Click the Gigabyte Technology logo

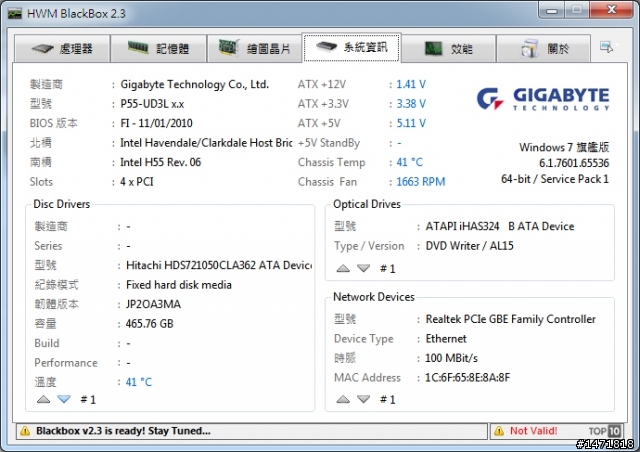(x=543, y=99)
